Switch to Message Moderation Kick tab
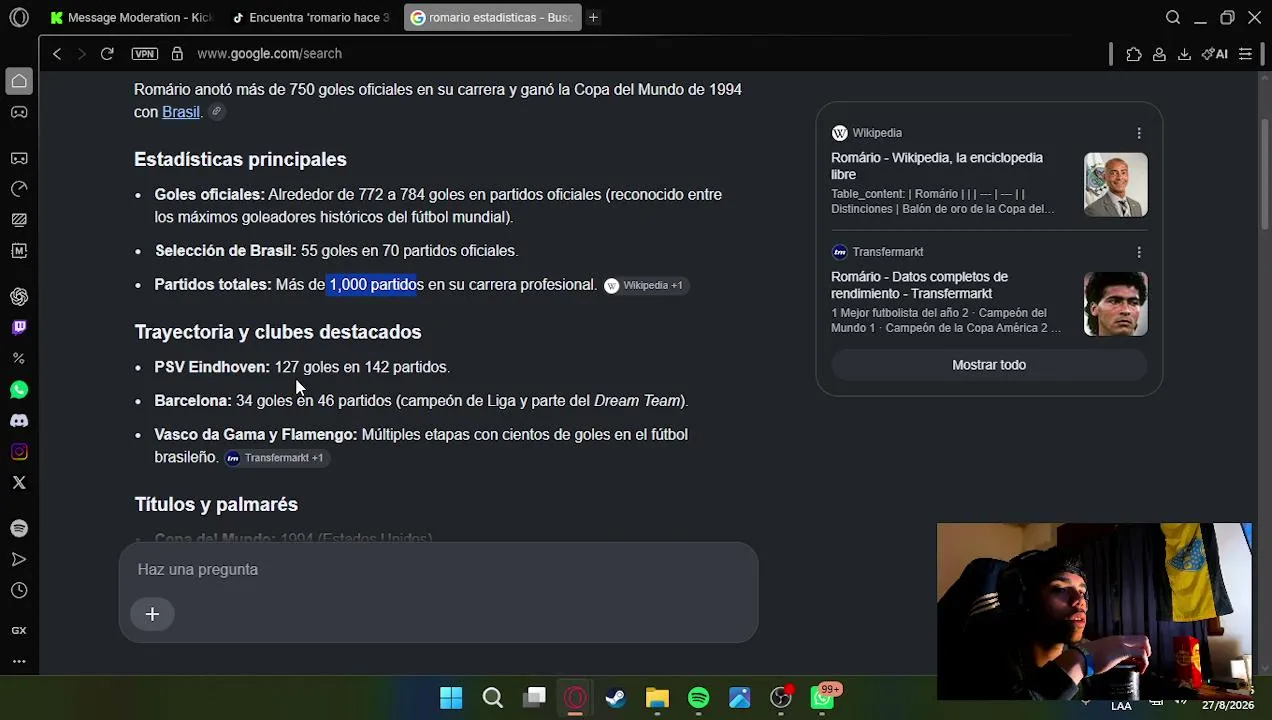 pyautogui.click(x=131, y=17)
